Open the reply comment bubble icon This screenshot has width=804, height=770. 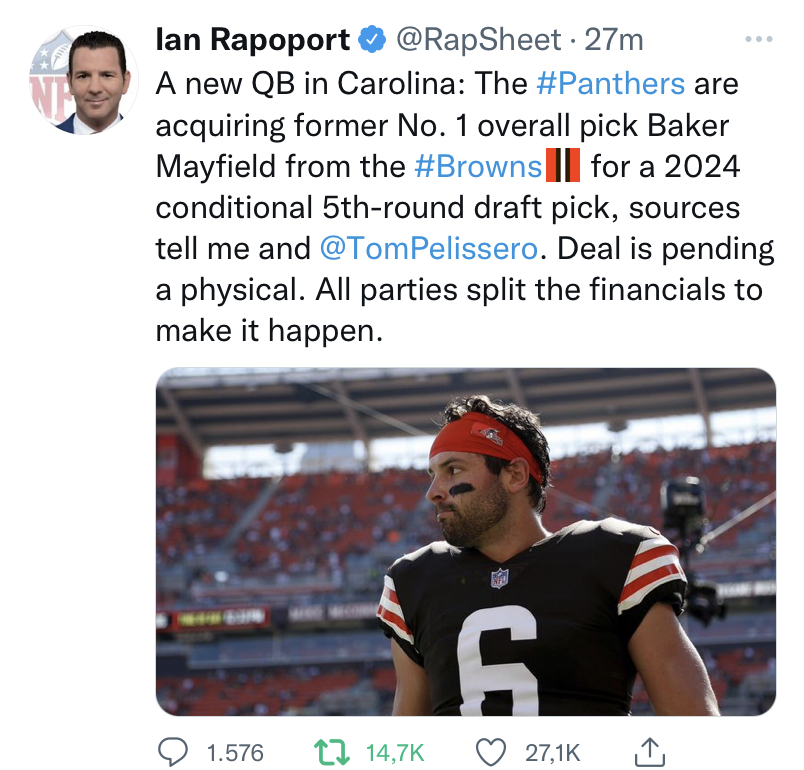172,752
